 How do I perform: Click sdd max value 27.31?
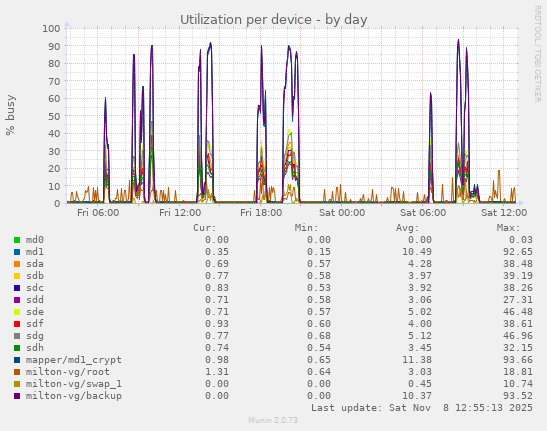click(518, 300)
